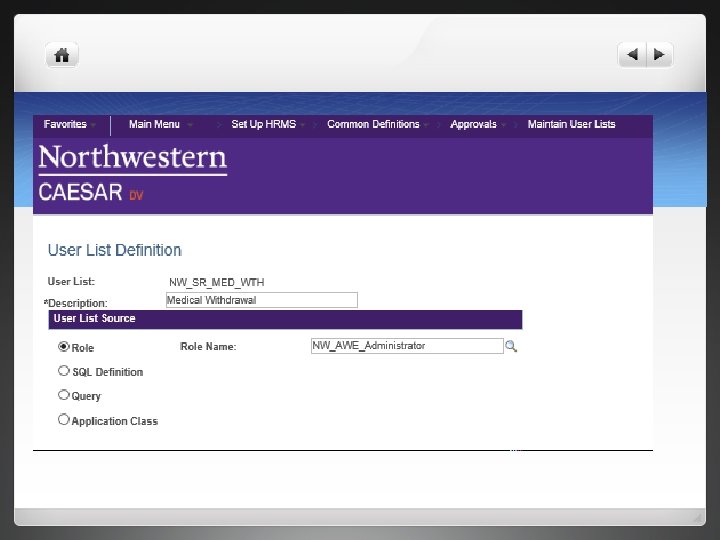This screenshot has width=720, height=540.
Task: Click into the Description field
Action: coord(262,300)
